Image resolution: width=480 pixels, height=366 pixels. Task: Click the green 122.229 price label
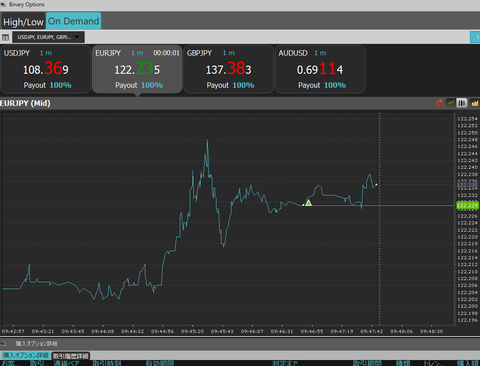click(467, 205)
